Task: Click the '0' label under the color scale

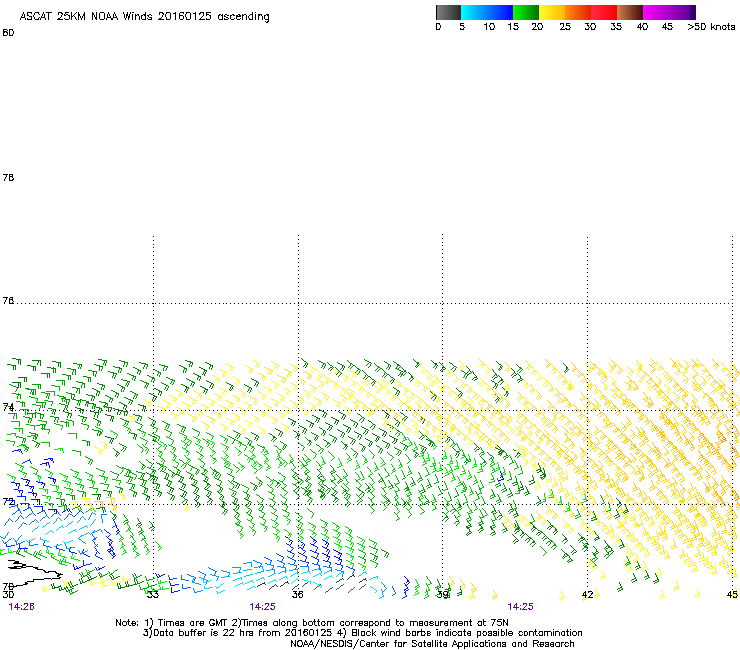Action: click(438, 27)
